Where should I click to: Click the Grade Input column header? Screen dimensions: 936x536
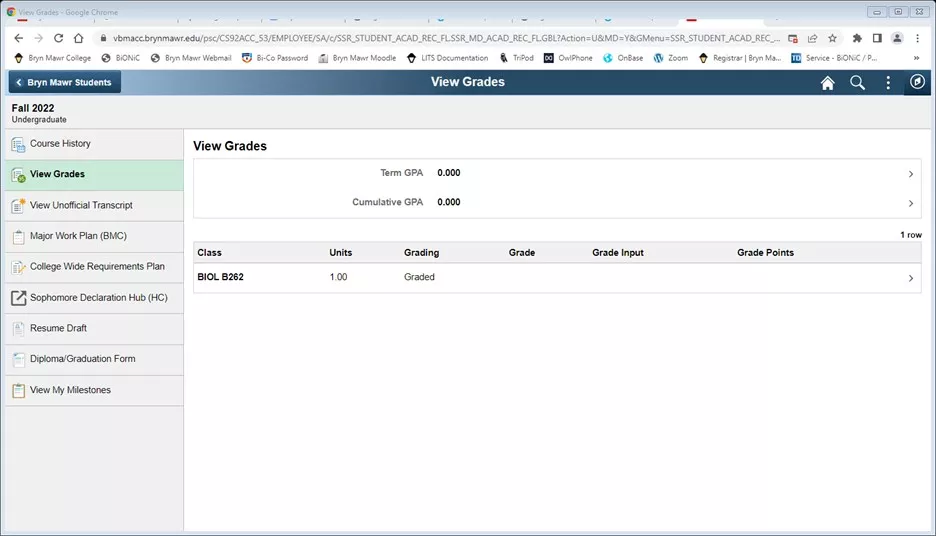pyautogui.click(x=618, y=252)
